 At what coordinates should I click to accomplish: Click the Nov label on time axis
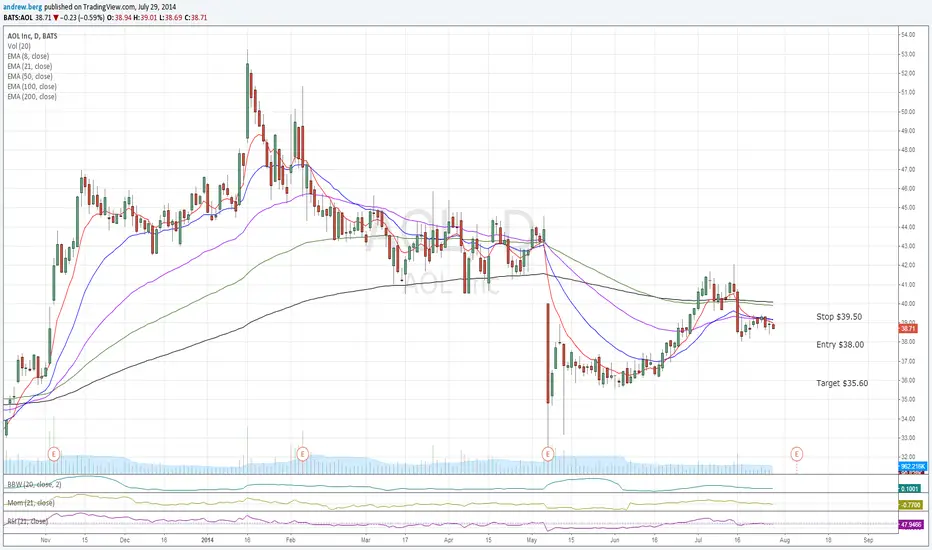46,540
